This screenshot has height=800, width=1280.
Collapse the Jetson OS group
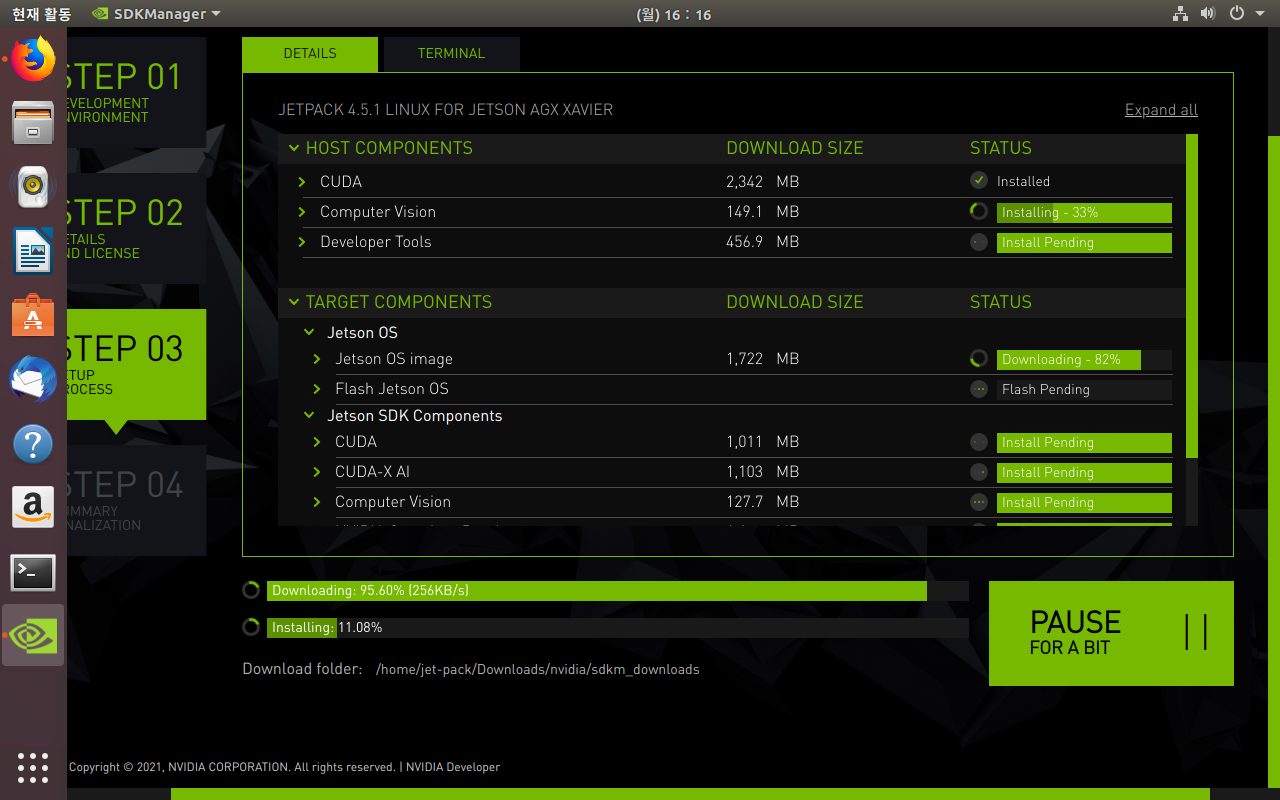tap(309, 333)
